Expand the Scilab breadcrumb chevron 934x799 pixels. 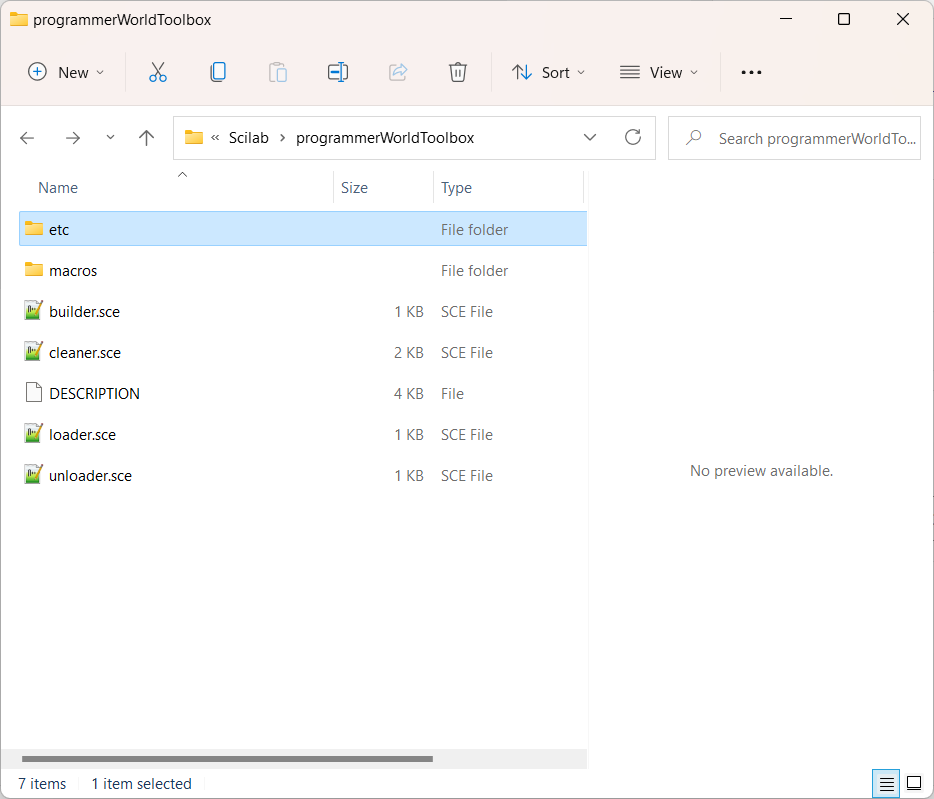(x=283, y=138)
